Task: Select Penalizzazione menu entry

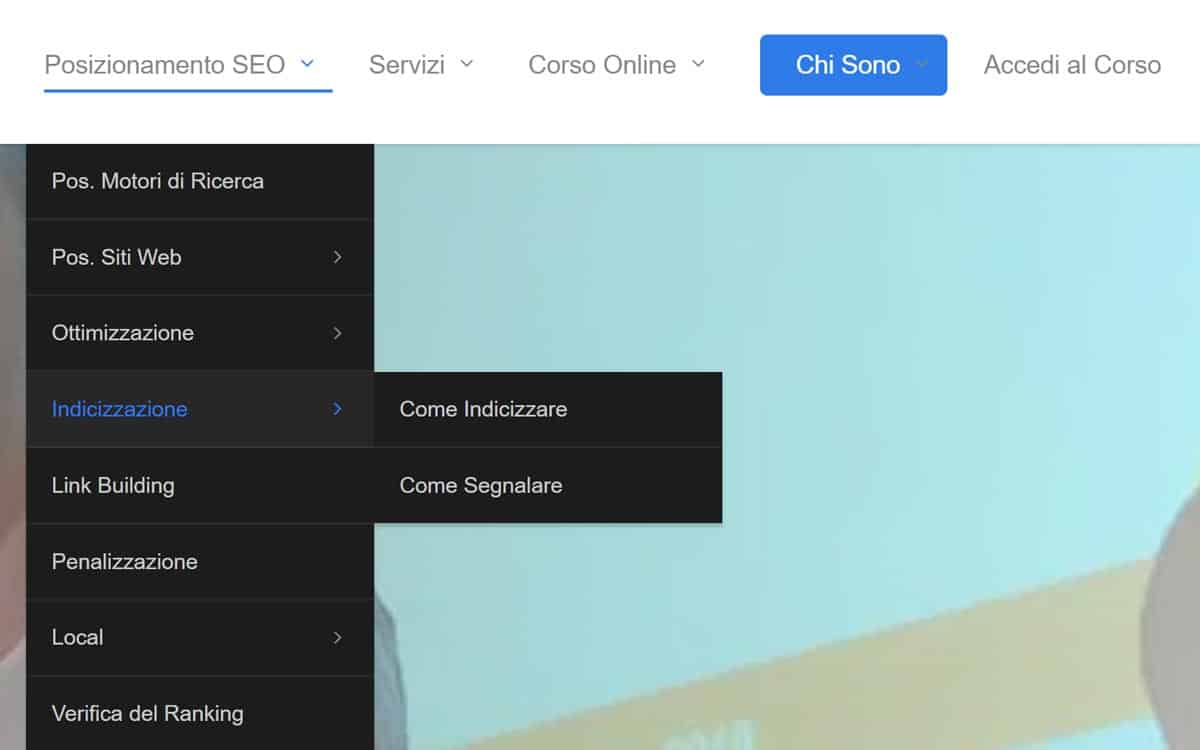Action: tap(200, 561)
